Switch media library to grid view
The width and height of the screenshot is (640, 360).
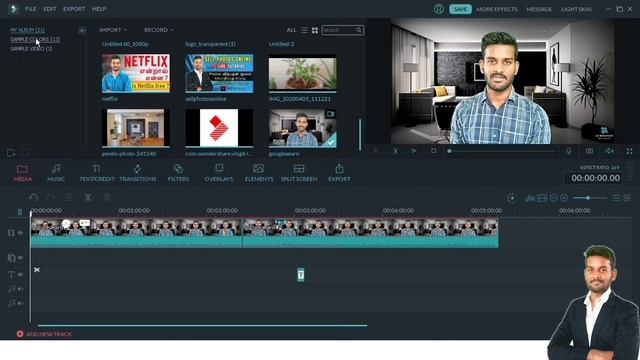(315, 30)
